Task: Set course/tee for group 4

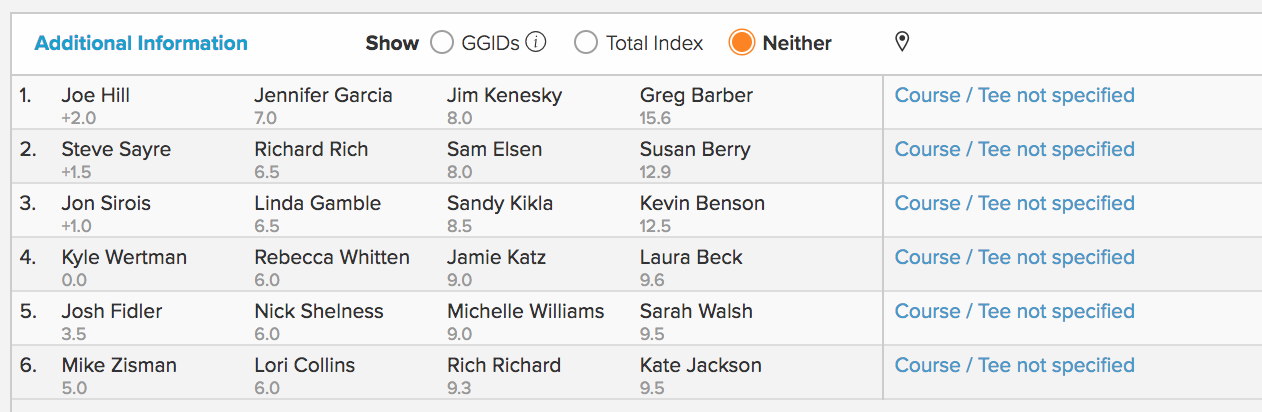Action: pyautogui.click(x=1014, y=258)
